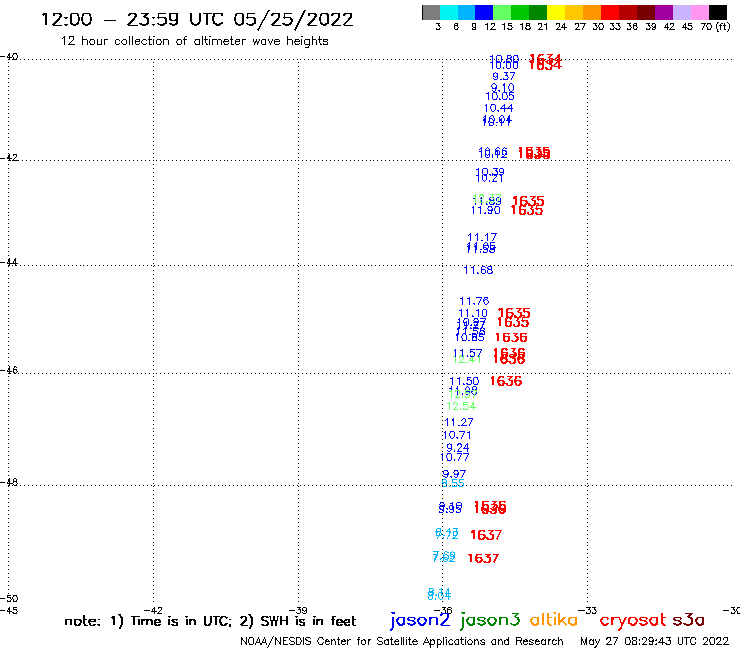
Task: Click the wave height value 9.24
Action: [458, 447]
